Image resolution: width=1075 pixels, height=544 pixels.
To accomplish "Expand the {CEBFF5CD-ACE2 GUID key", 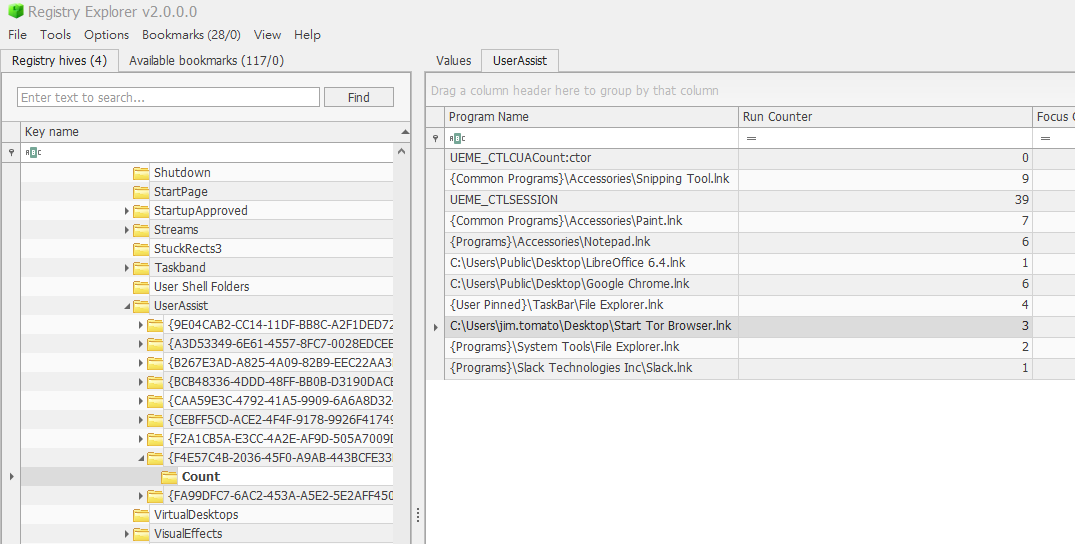I will (141, 420).
